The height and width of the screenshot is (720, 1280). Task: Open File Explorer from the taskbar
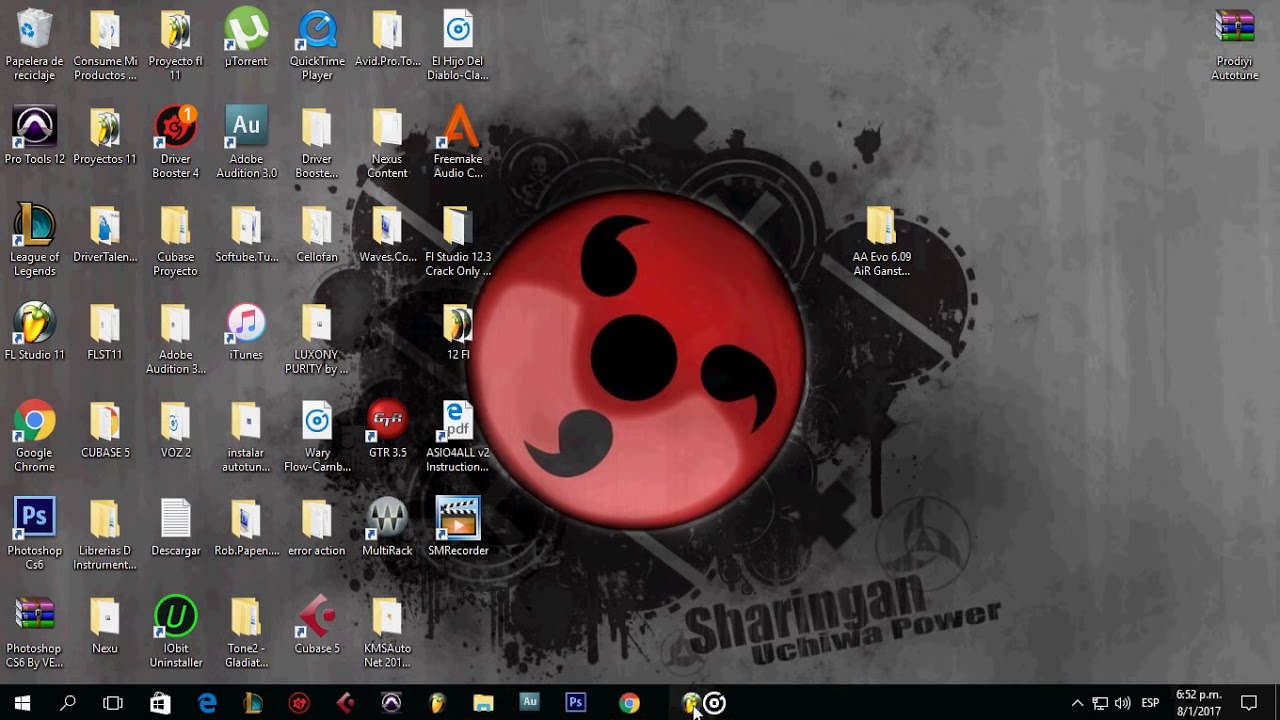pyautogui.click(x=483, y=703)
